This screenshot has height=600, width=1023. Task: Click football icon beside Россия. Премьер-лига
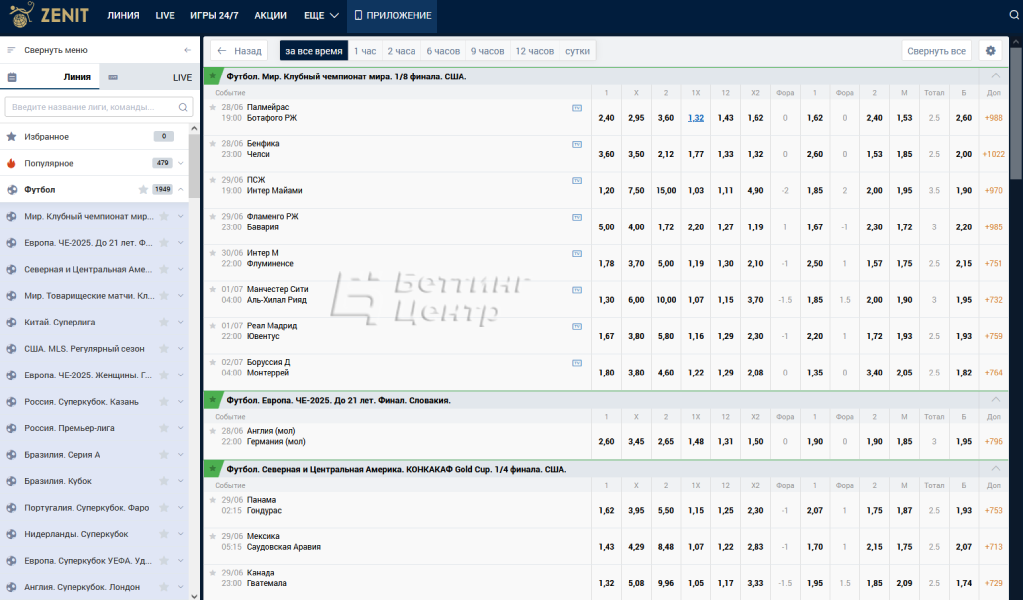point(11,428)
